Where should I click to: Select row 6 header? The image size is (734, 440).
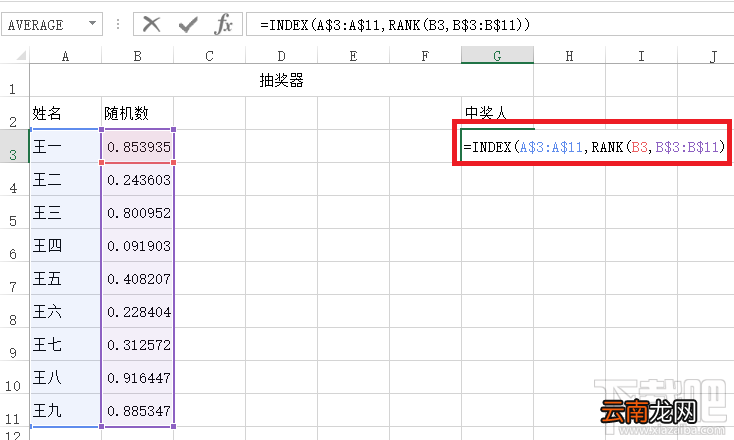click(13, 245)
